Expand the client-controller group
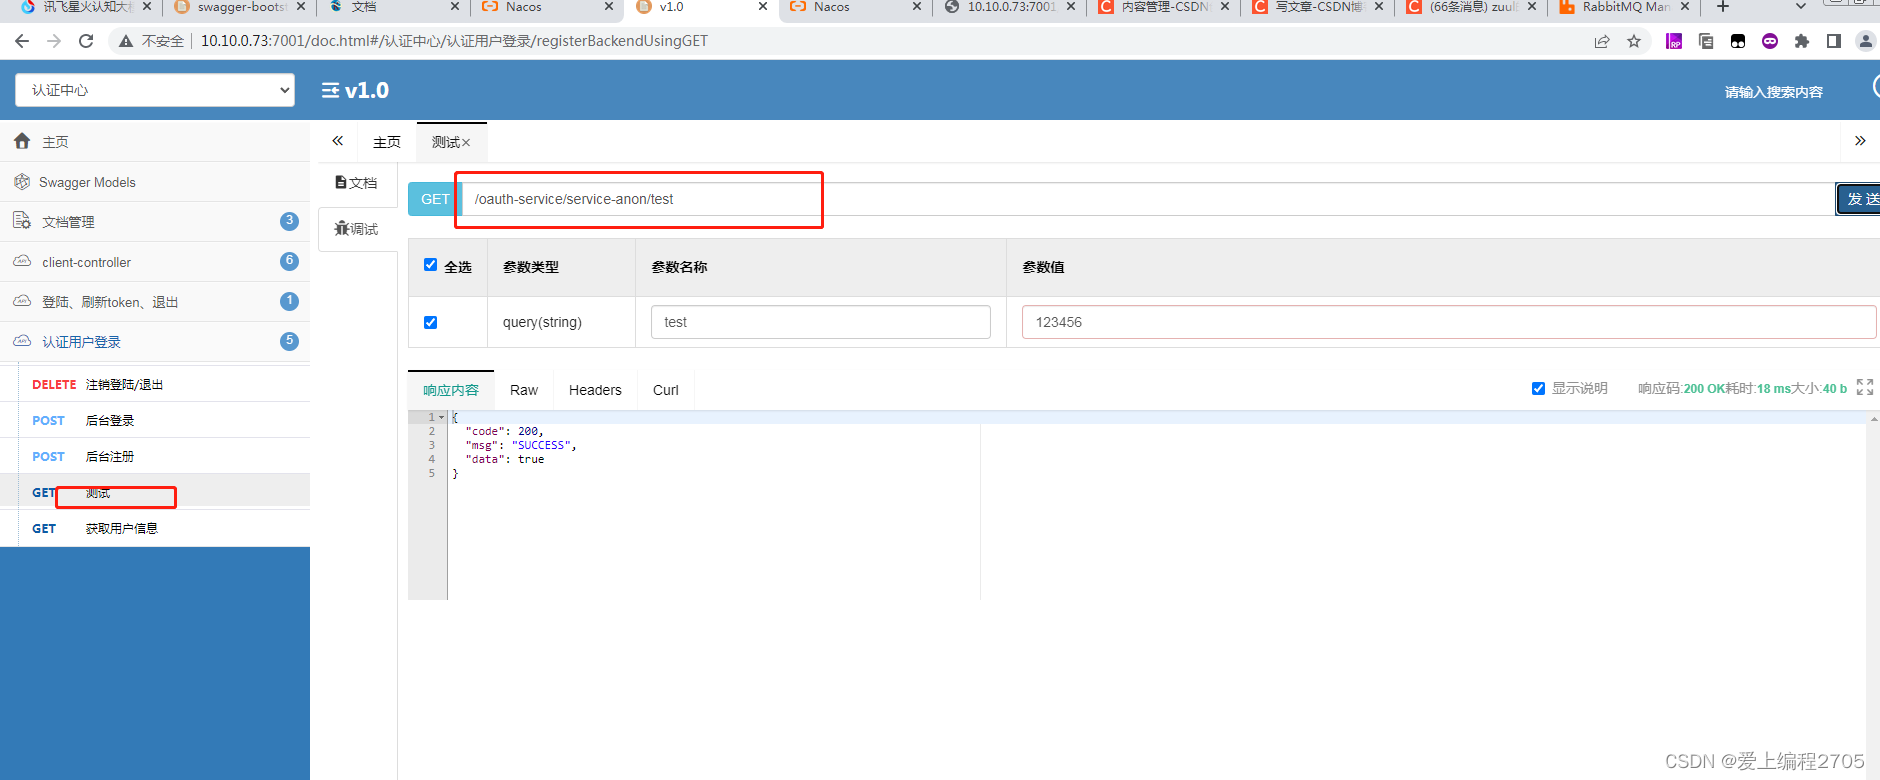Image resolution: width=1880 pixels, height=780 pixels. coord(155,261)
